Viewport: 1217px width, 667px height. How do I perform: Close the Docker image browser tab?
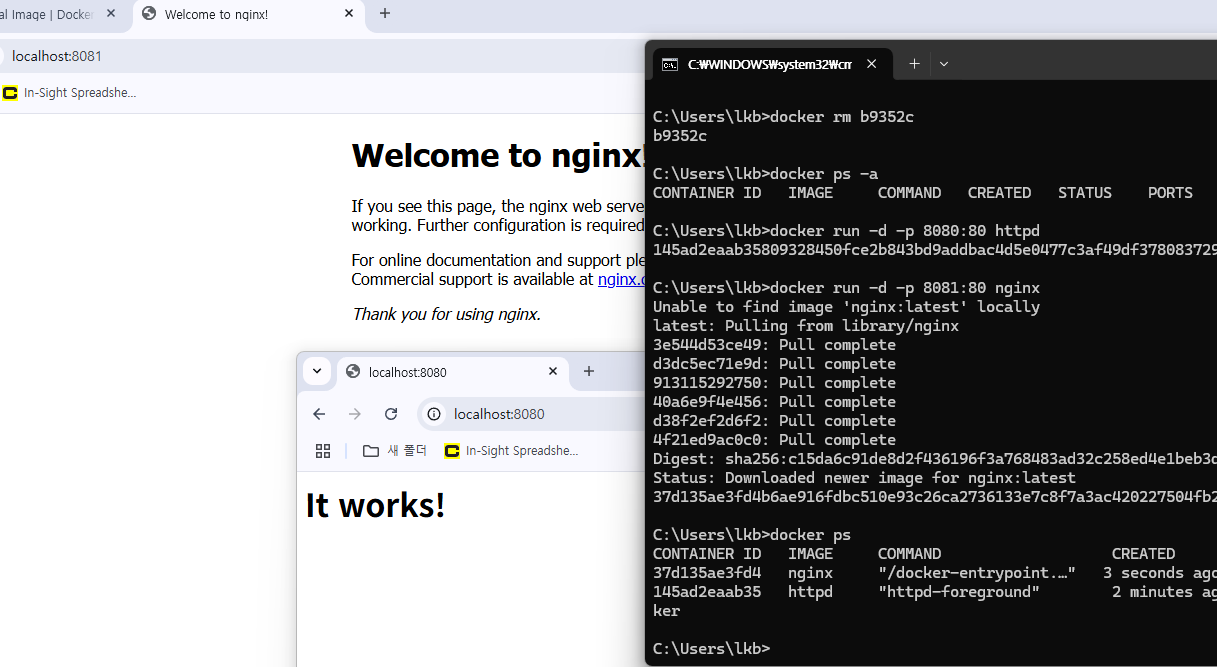coord(111,14)
